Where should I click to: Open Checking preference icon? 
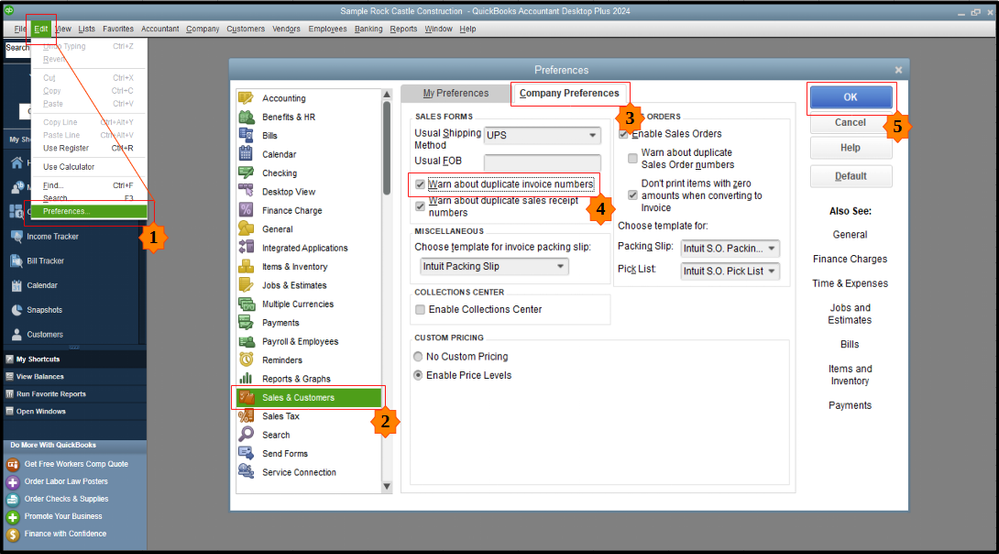[246, 173]
